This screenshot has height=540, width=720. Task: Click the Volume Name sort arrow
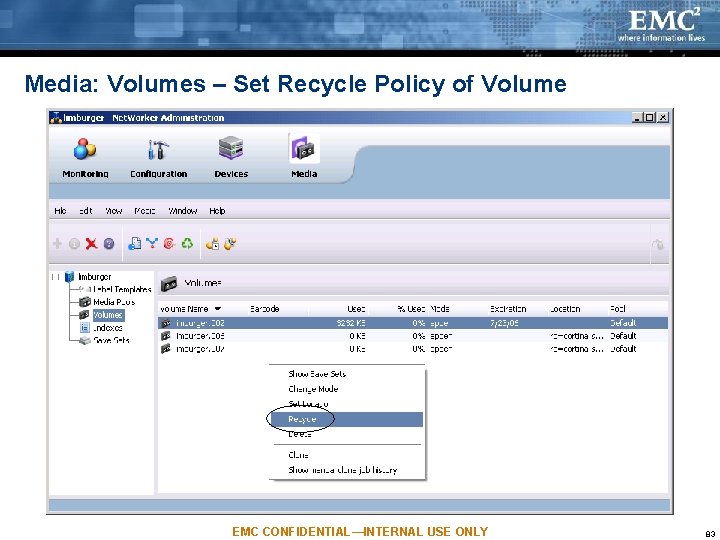point(218,309)
